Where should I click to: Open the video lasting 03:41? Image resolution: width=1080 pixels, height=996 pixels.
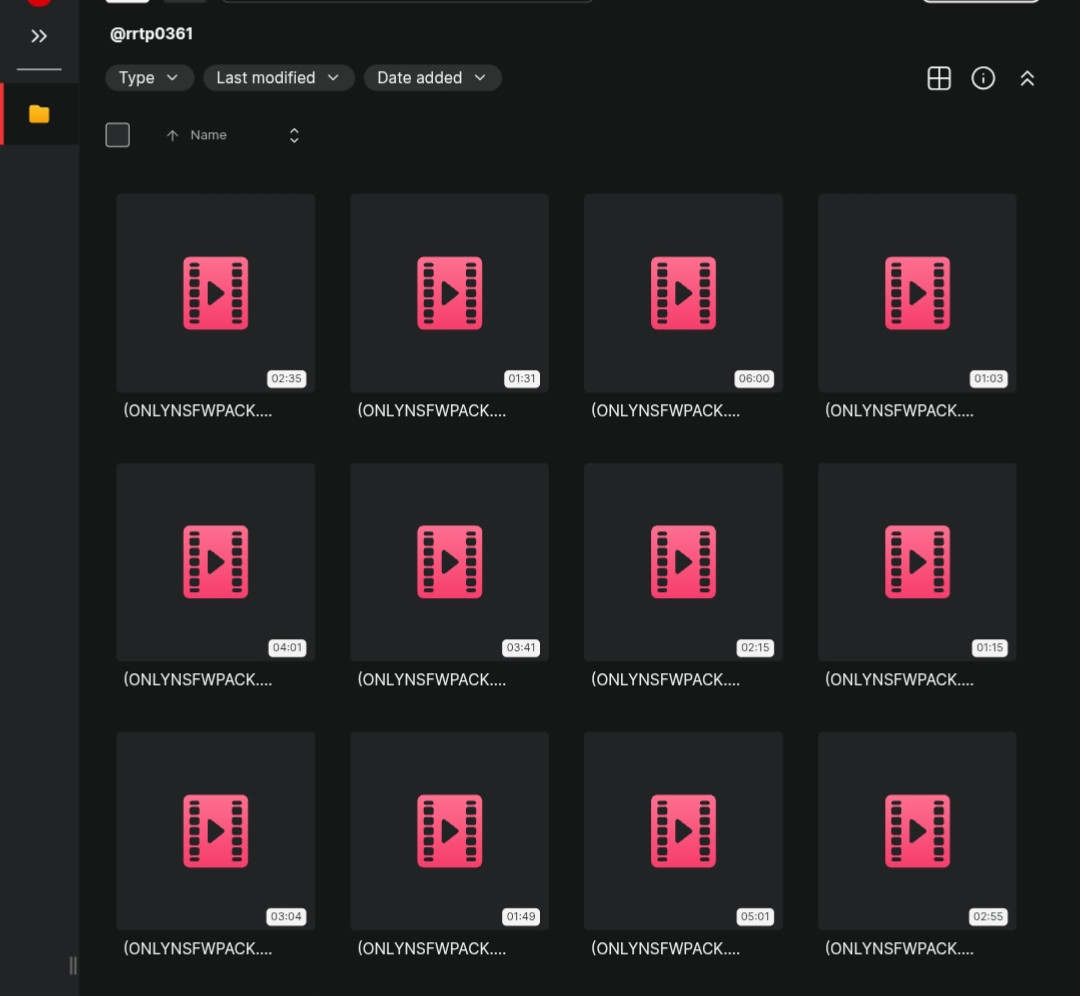(449, 562)
